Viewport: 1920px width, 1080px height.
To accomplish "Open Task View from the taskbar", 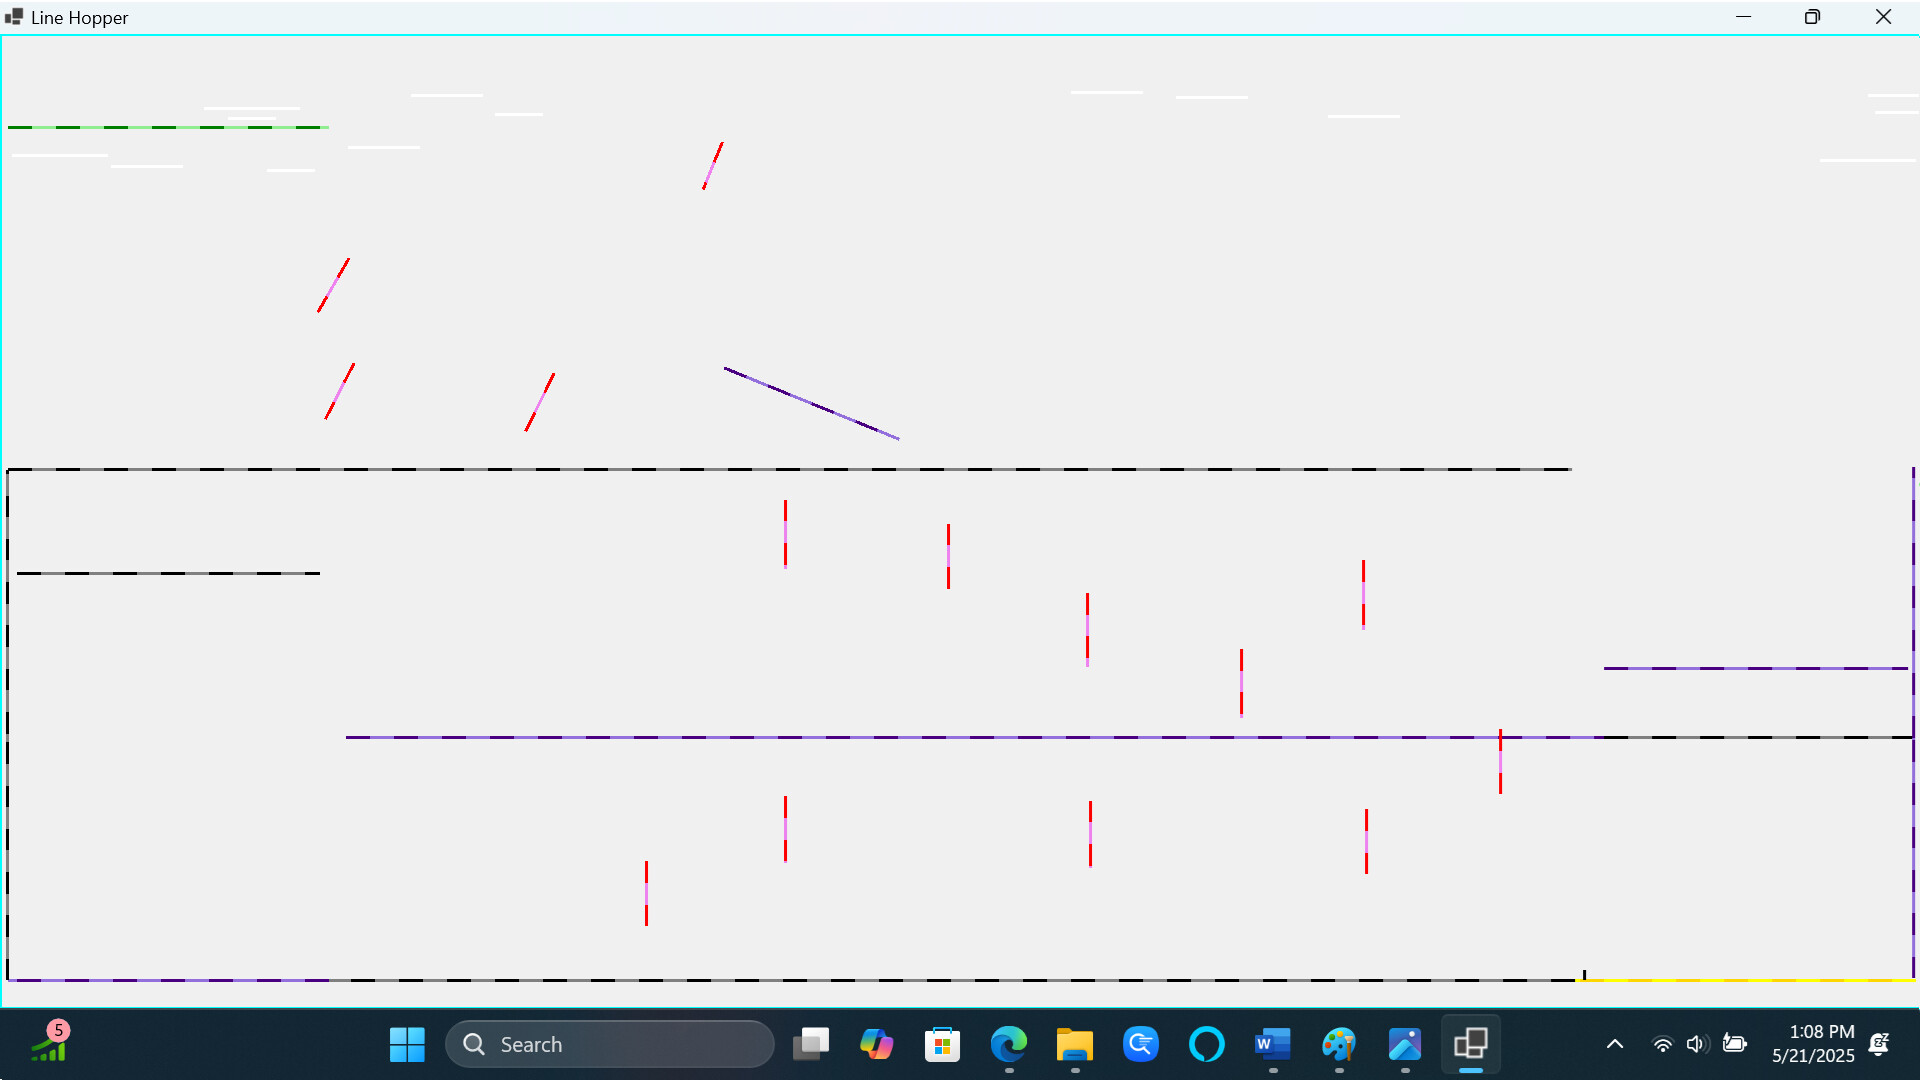I will click(x=811, y=1043).
